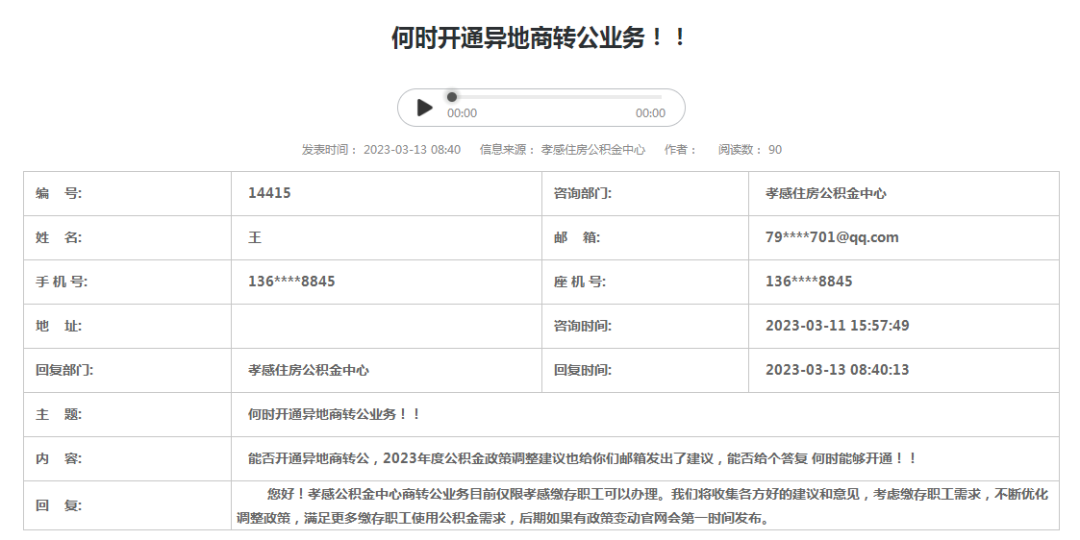The width and height of the screenshot is (1080, 540).
Task: Click the consult time 2023-03-11 15:57:49
Action: [836, 325]
